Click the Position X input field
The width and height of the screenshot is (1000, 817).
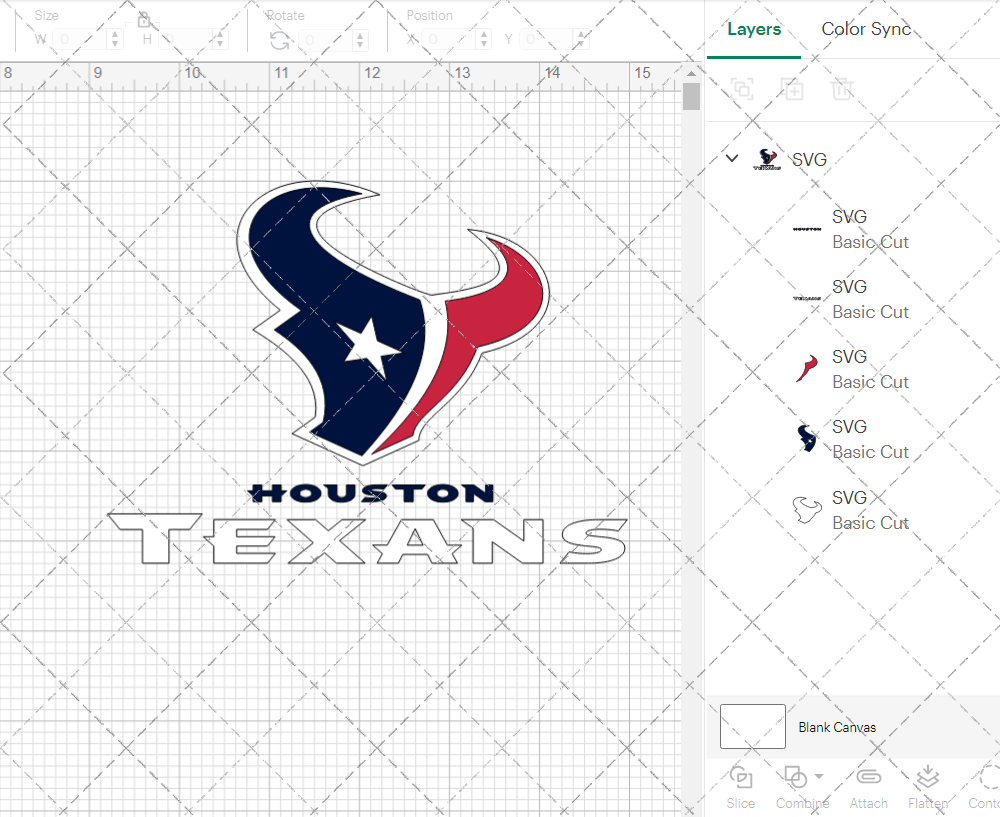tap(449, 40)
